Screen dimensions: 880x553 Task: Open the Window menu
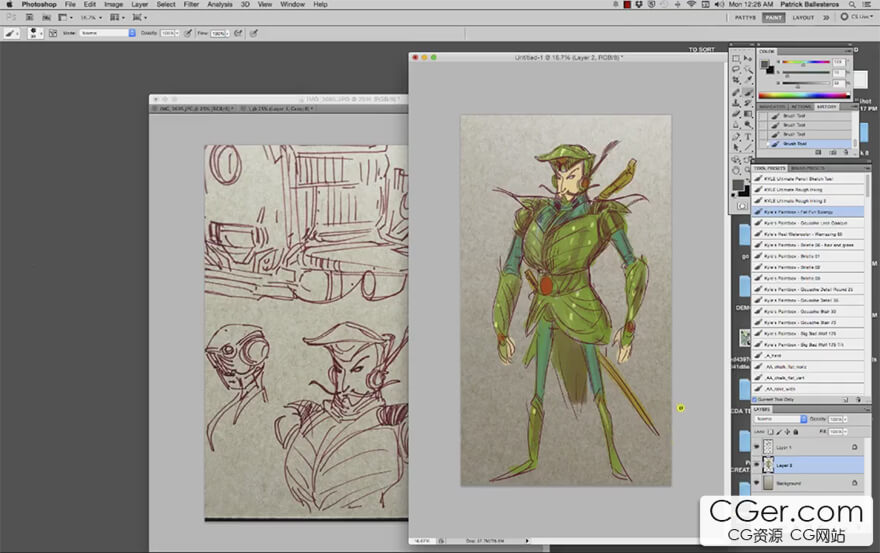[x=292, y=4]
